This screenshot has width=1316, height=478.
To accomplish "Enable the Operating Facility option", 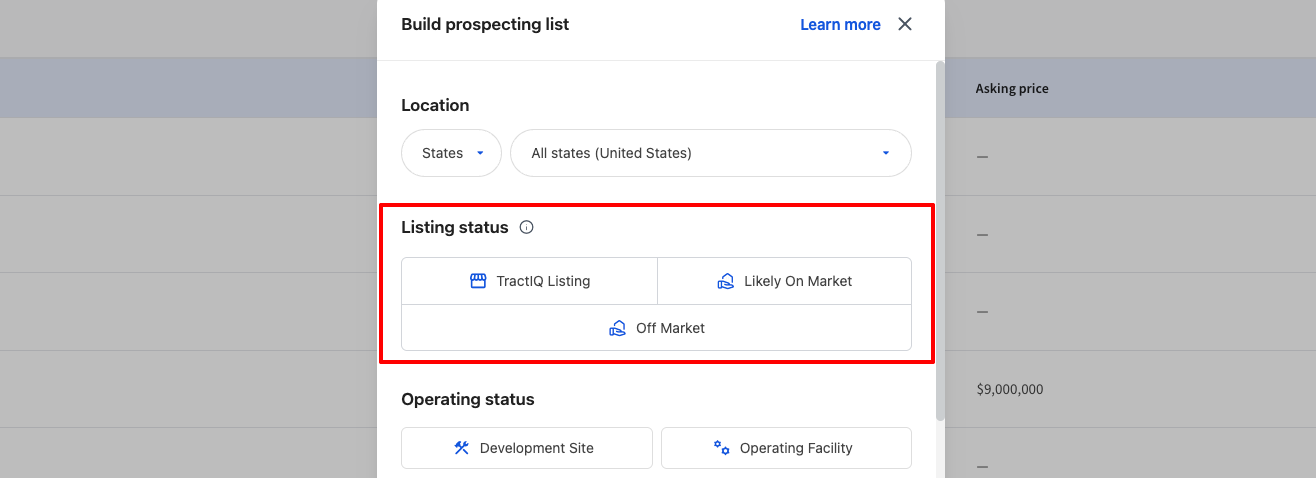I will click(786, 448).
